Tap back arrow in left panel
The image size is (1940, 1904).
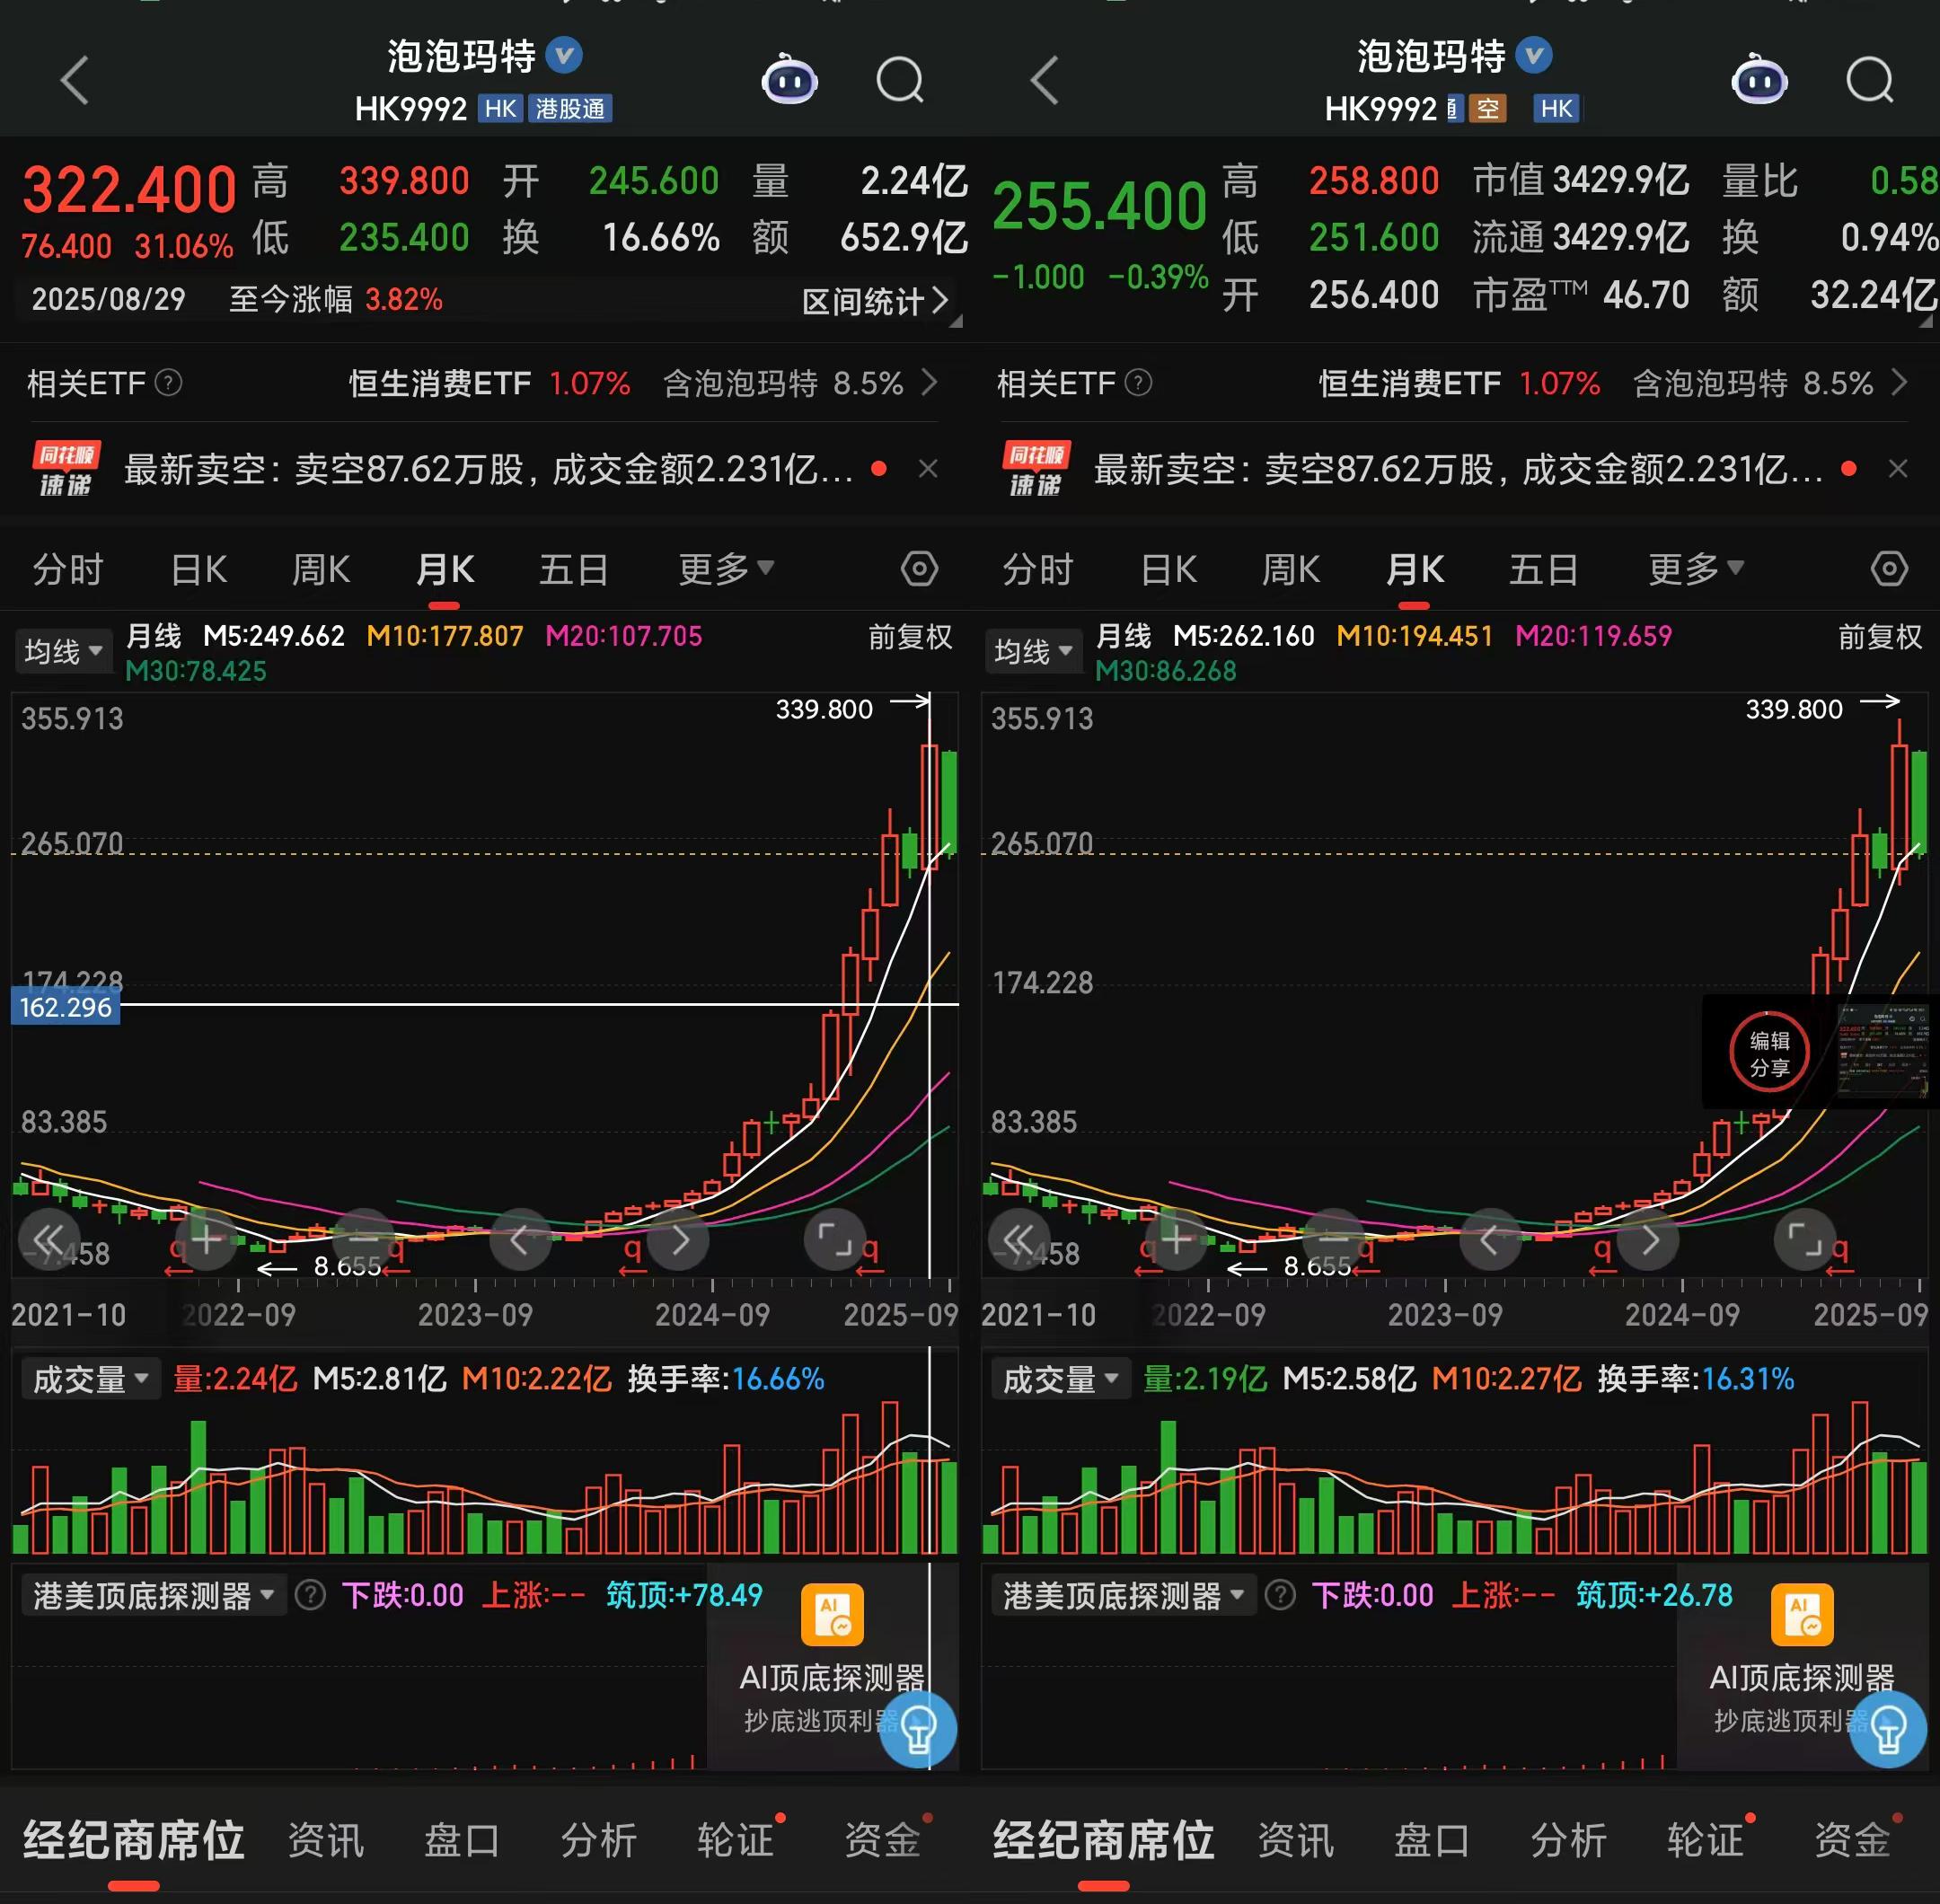coord(75,80)
